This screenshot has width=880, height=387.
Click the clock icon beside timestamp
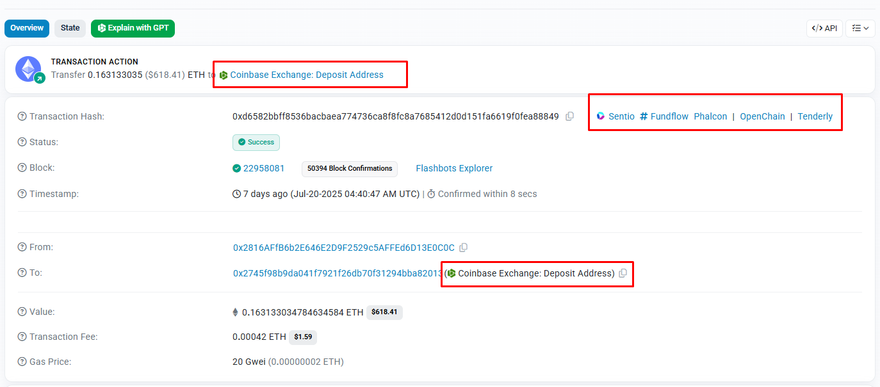click(237, 194)
